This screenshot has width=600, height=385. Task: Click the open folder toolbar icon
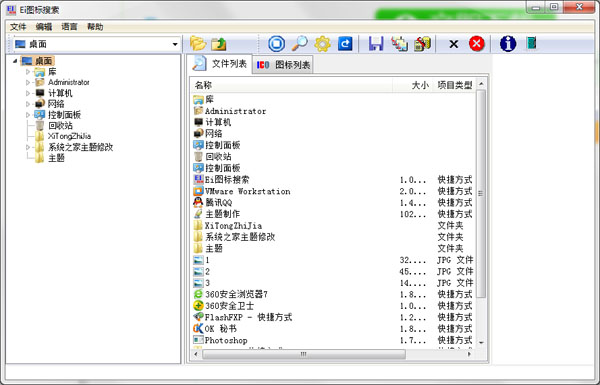(x=198, y=44)
